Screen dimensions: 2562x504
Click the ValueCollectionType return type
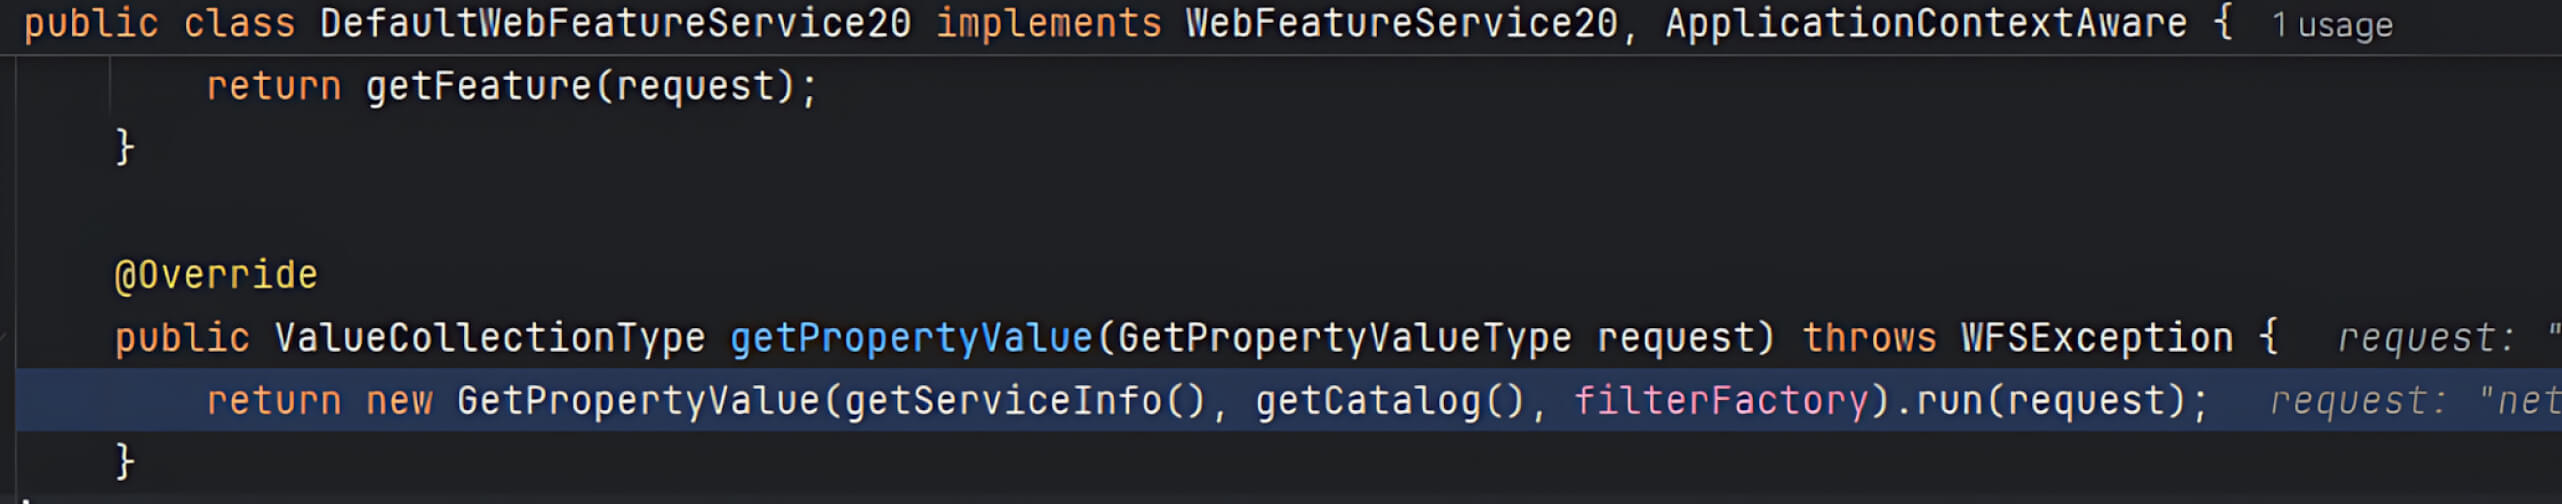click(x=489, y=338)
